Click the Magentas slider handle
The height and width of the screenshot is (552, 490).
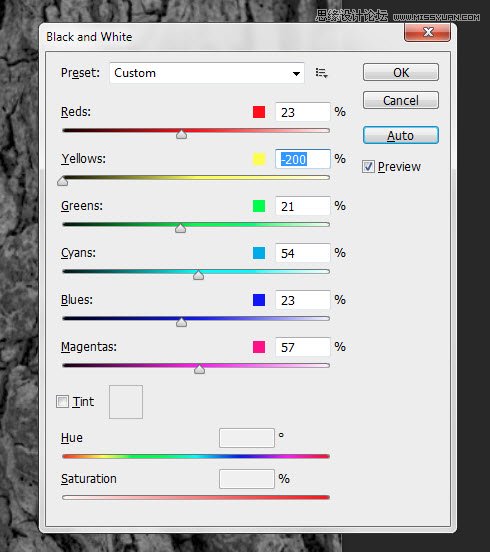[199, 369]
